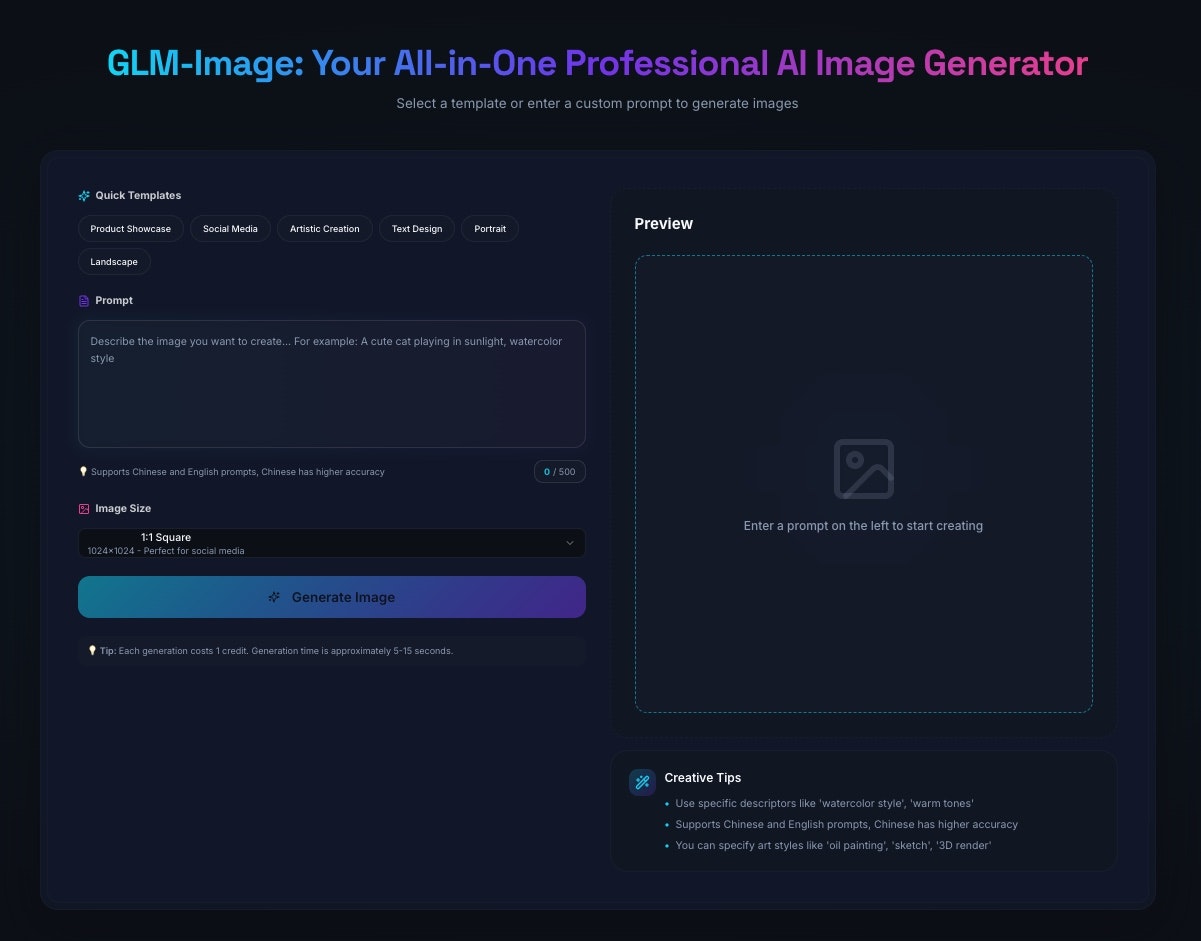Click the sparkle icon beside Quick Templates

82,195
